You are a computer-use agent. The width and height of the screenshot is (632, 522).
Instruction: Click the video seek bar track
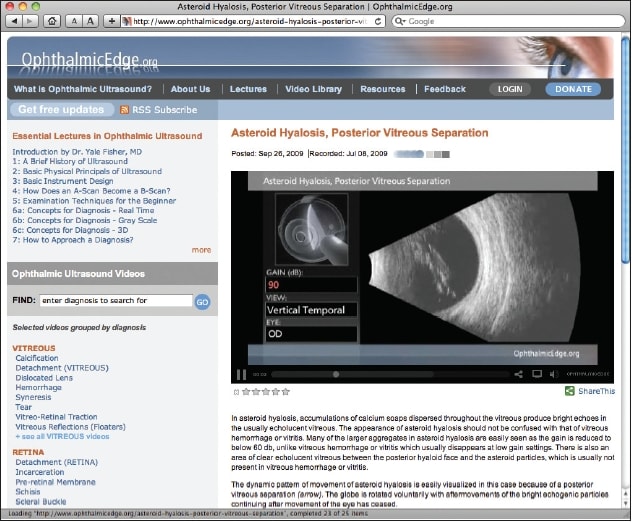390,374
